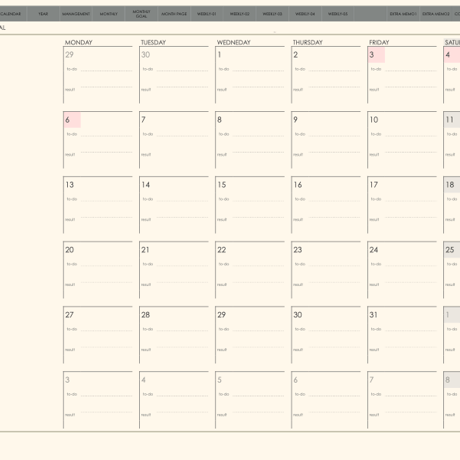Open the CALENDAR tab

click(12, 14)
